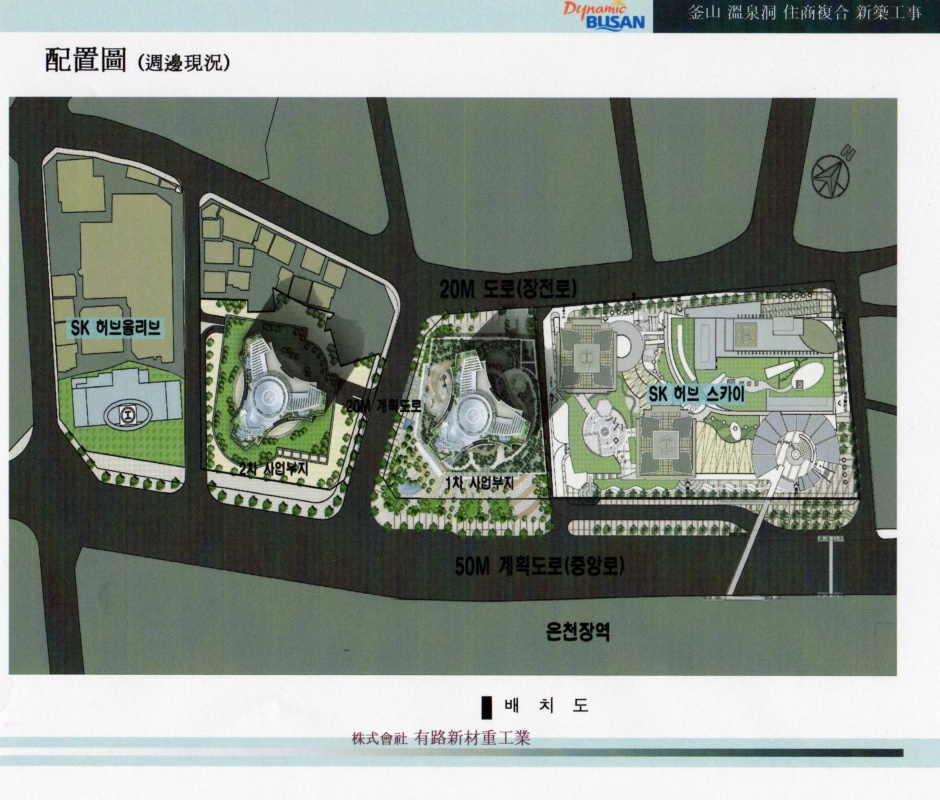
Task: Select the header text 釜山 溫泉洞 住商複合 新築工事
Action: [x=805, y=13]
